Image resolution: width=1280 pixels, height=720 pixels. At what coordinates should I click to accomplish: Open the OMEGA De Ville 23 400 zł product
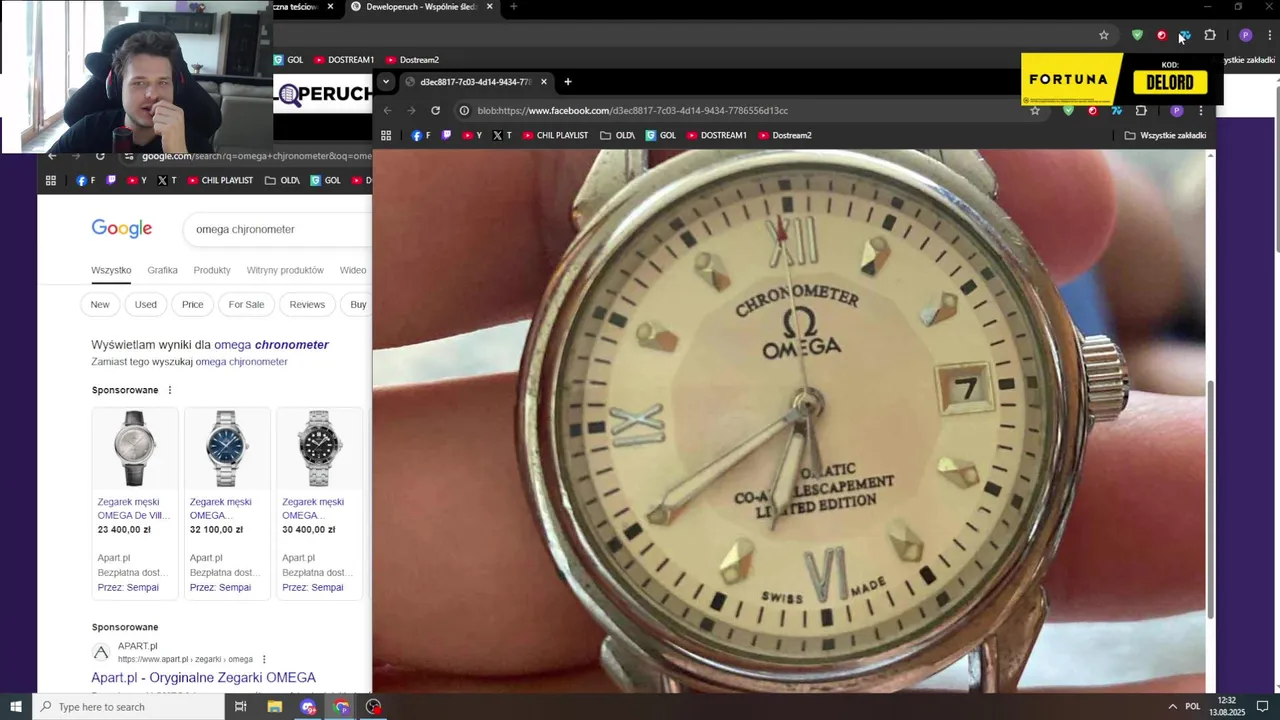tap(134, 502)
